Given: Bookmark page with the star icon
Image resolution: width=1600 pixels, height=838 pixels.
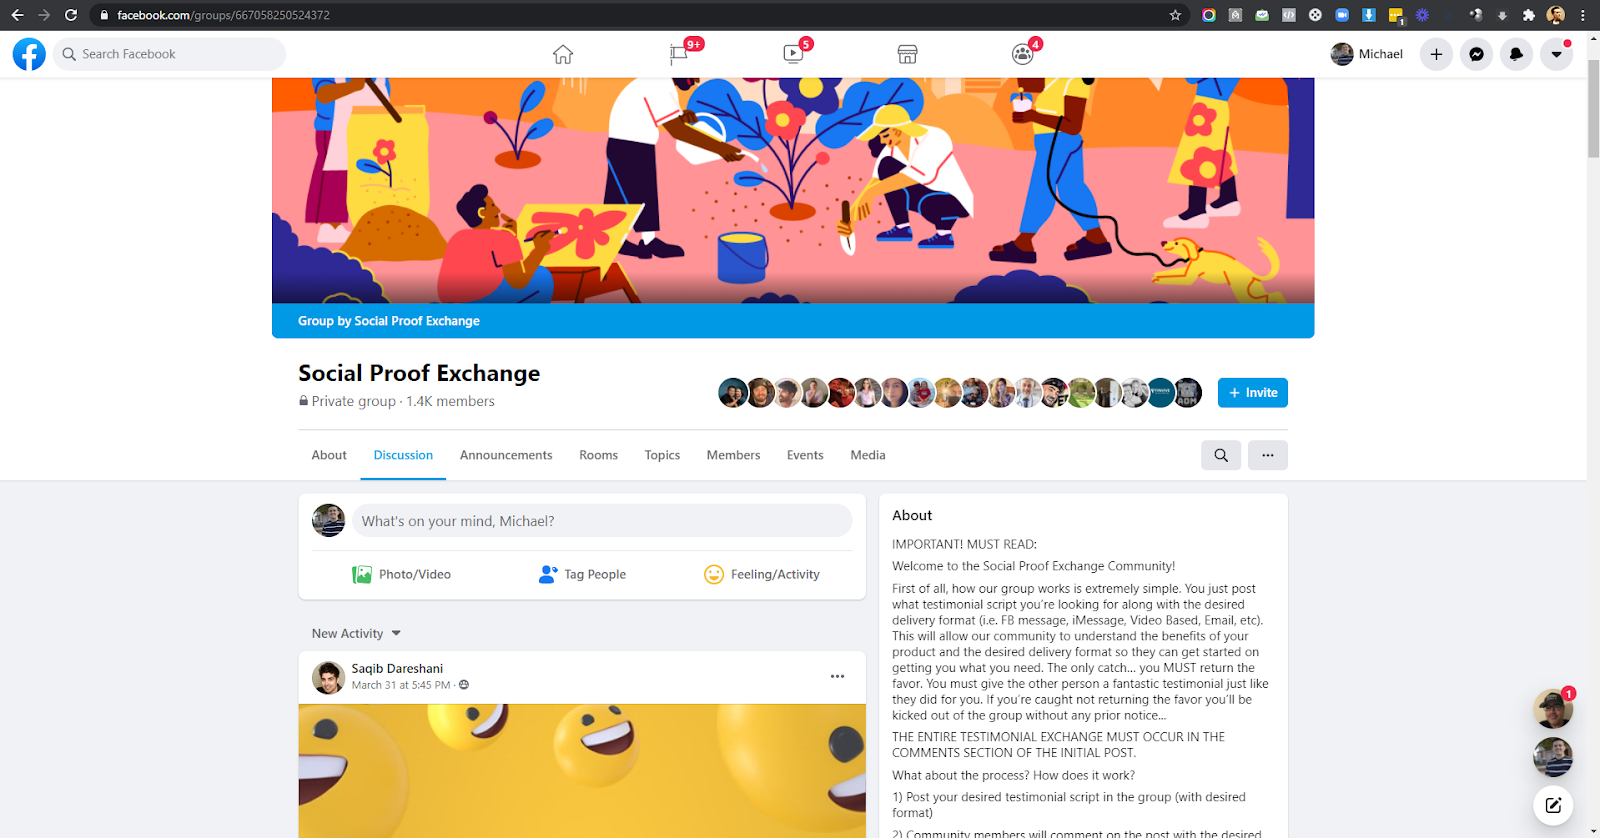Looking at the screenshot, I should 1175,15.
